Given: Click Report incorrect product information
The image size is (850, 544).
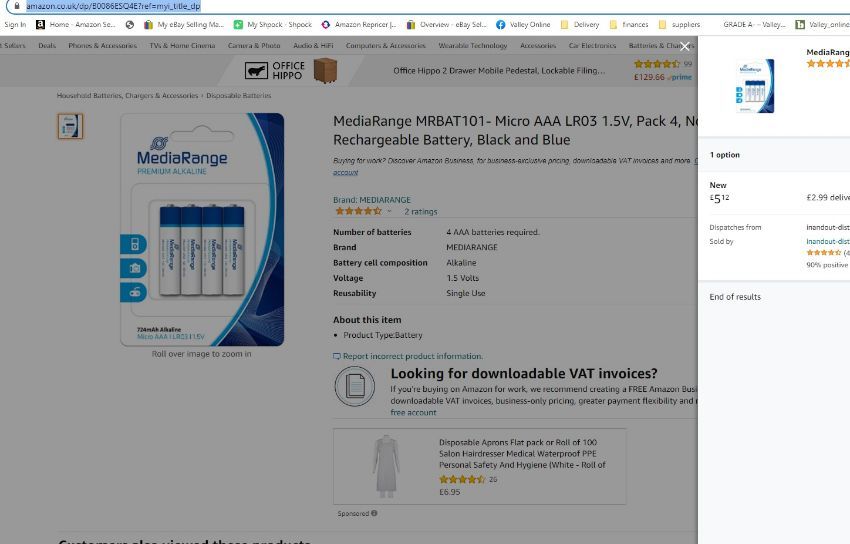Looking at the screenshot, I should click(408, 356).
